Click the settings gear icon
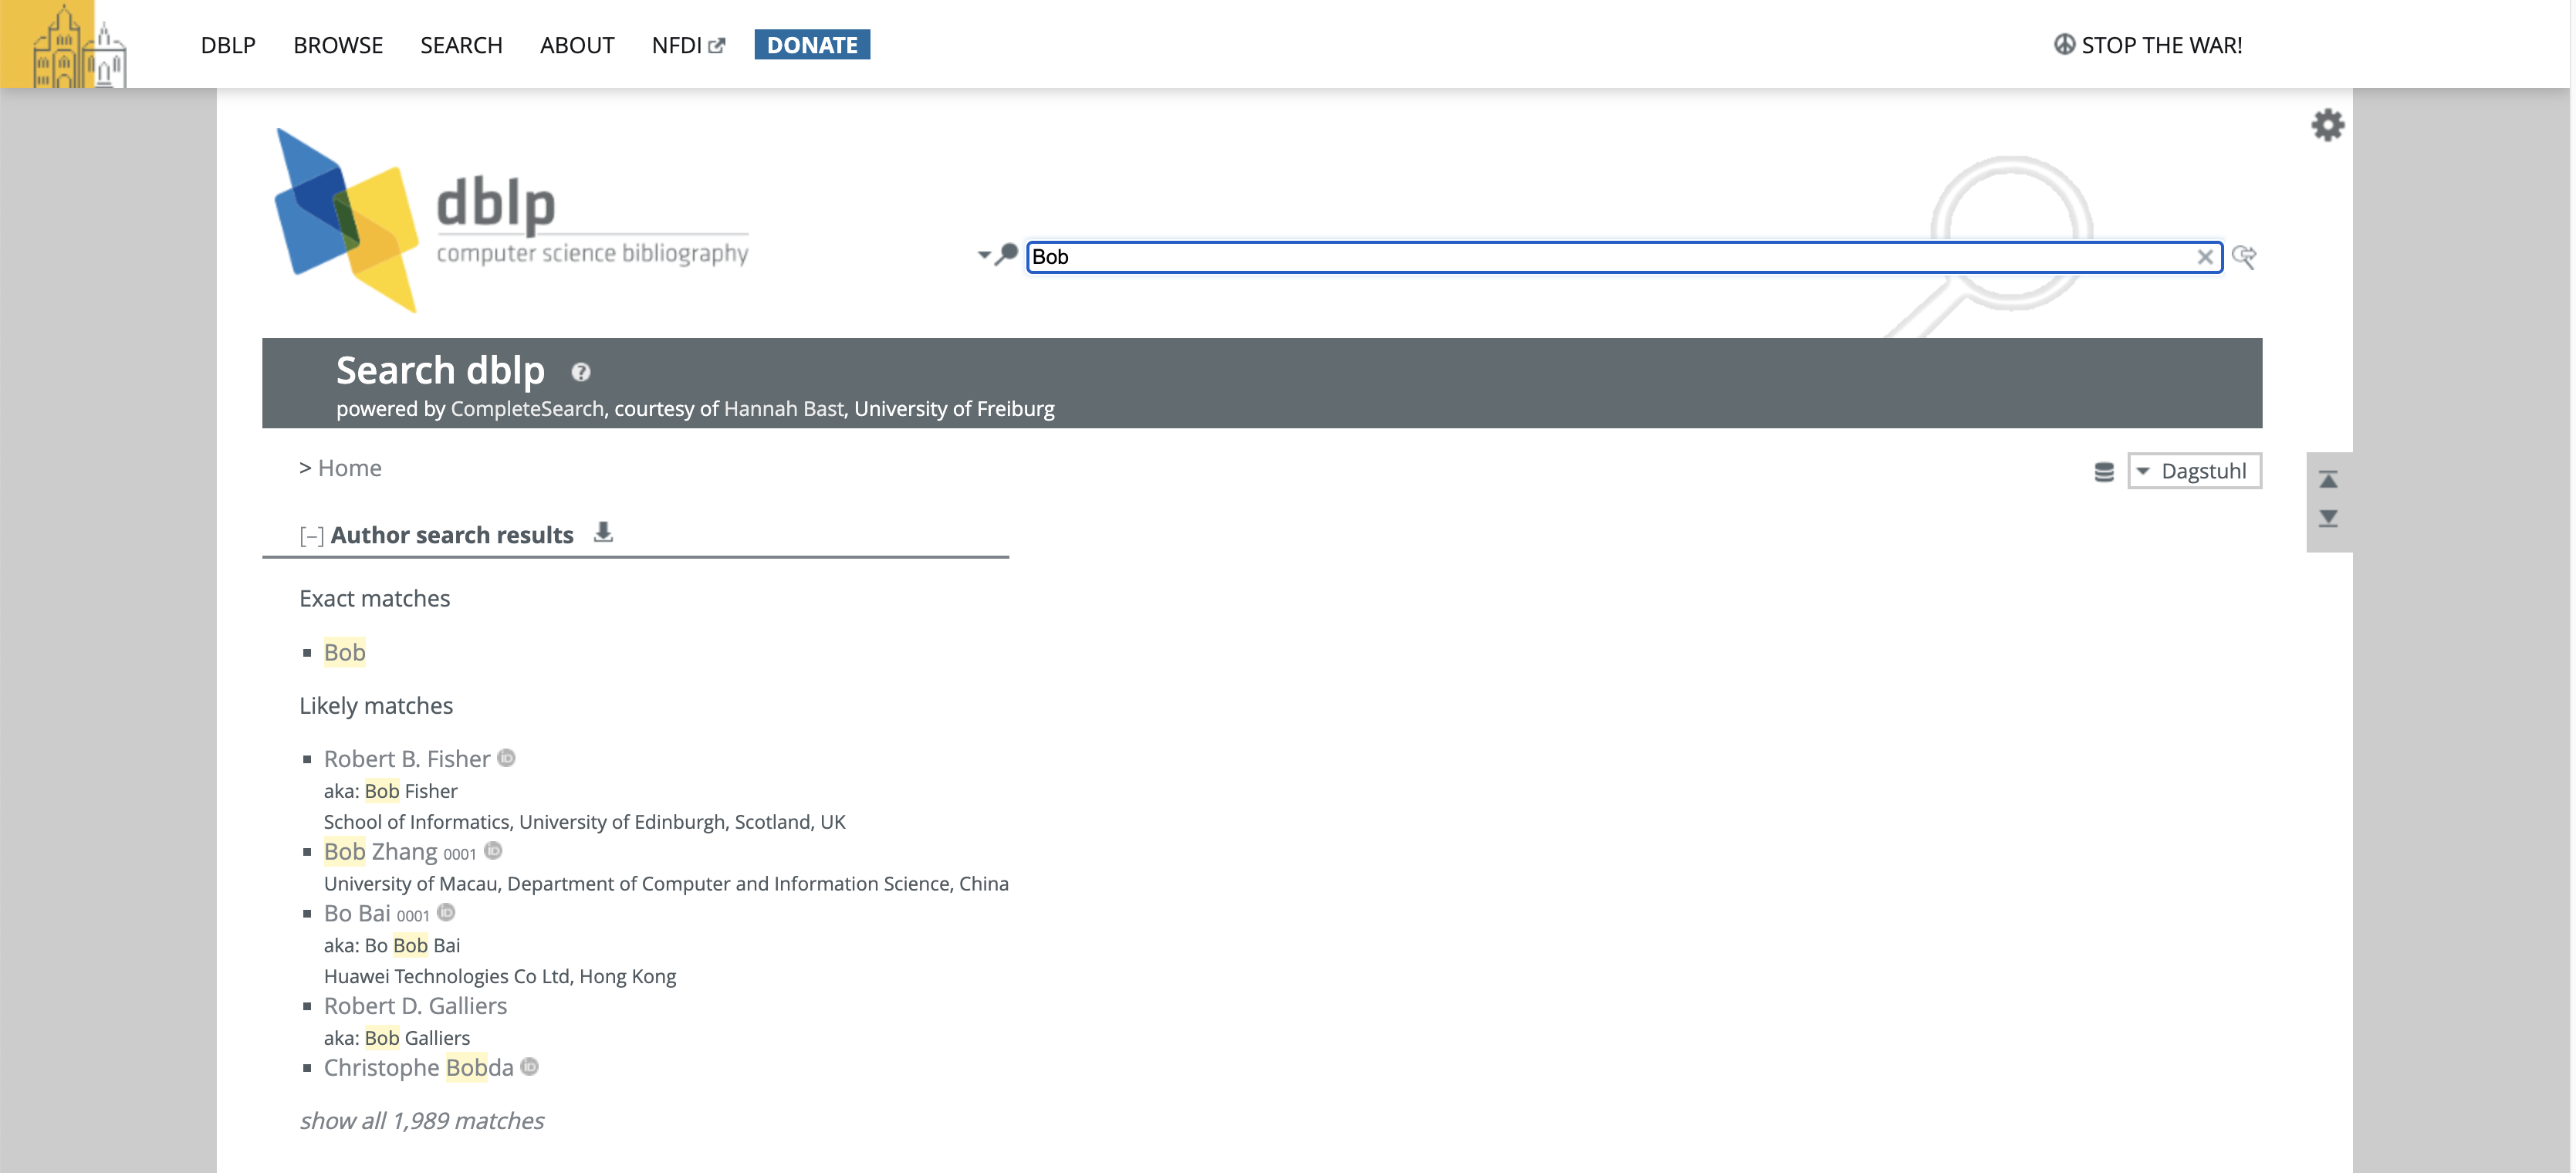2576x1173 pixels. click(x=2327, y=125)
